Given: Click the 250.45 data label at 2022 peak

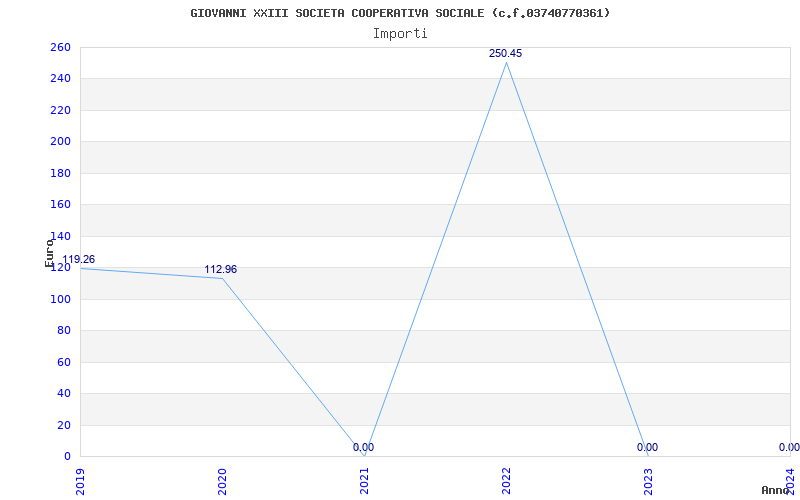Looking at the screenshot, I should coord(505,54).
